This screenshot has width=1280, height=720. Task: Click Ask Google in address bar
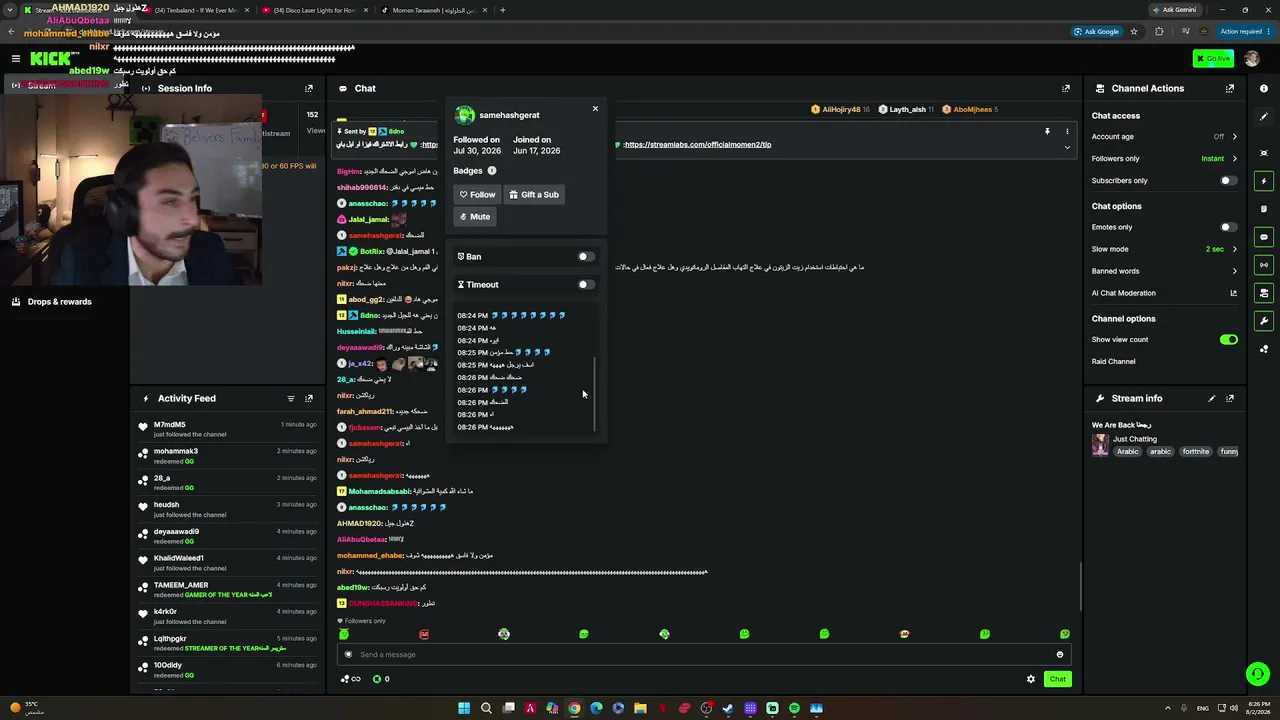click(1097, 31)
